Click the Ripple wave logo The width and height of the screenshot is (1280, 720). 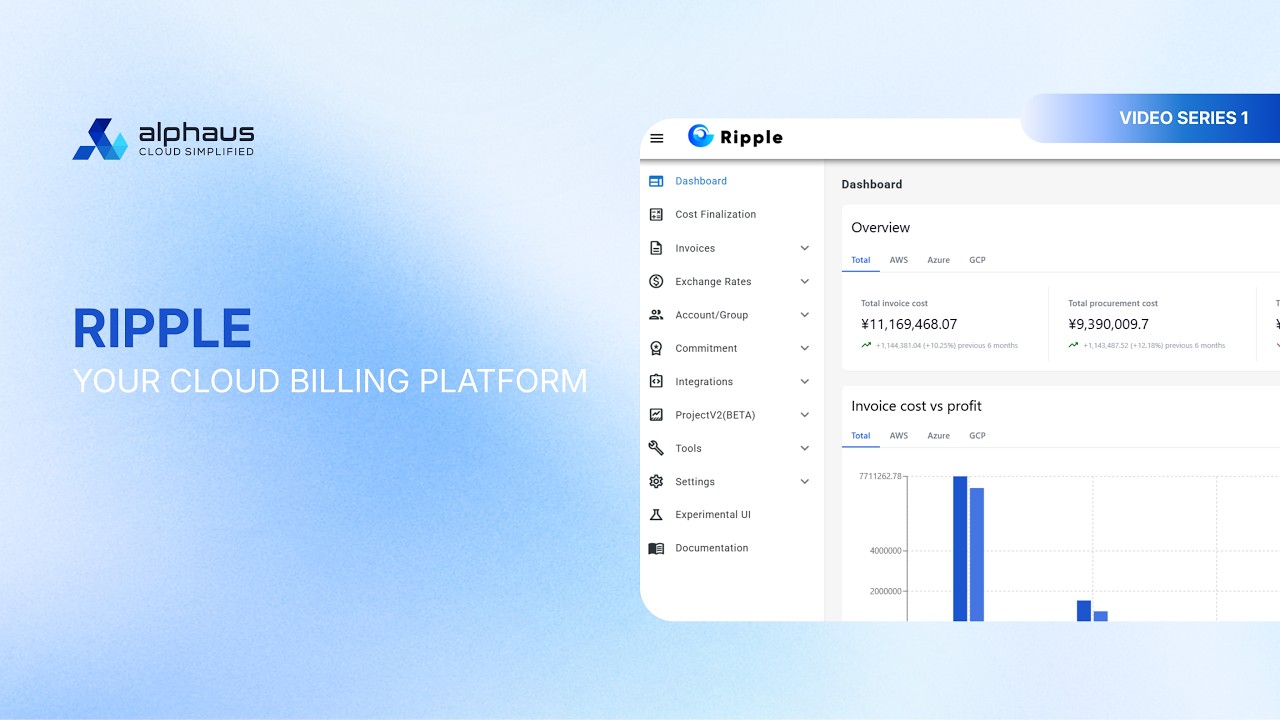pos(701,136)
